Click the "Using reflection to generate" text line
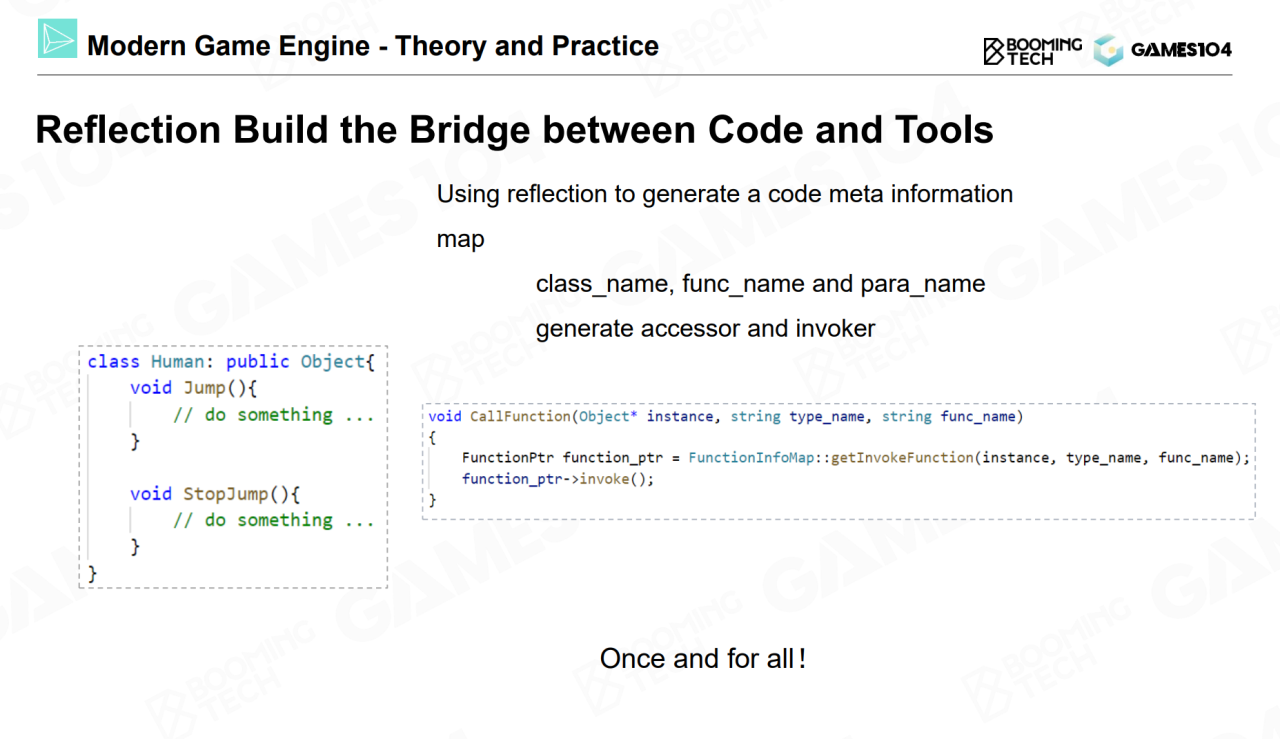1280x739 pixels. point(724,194)
